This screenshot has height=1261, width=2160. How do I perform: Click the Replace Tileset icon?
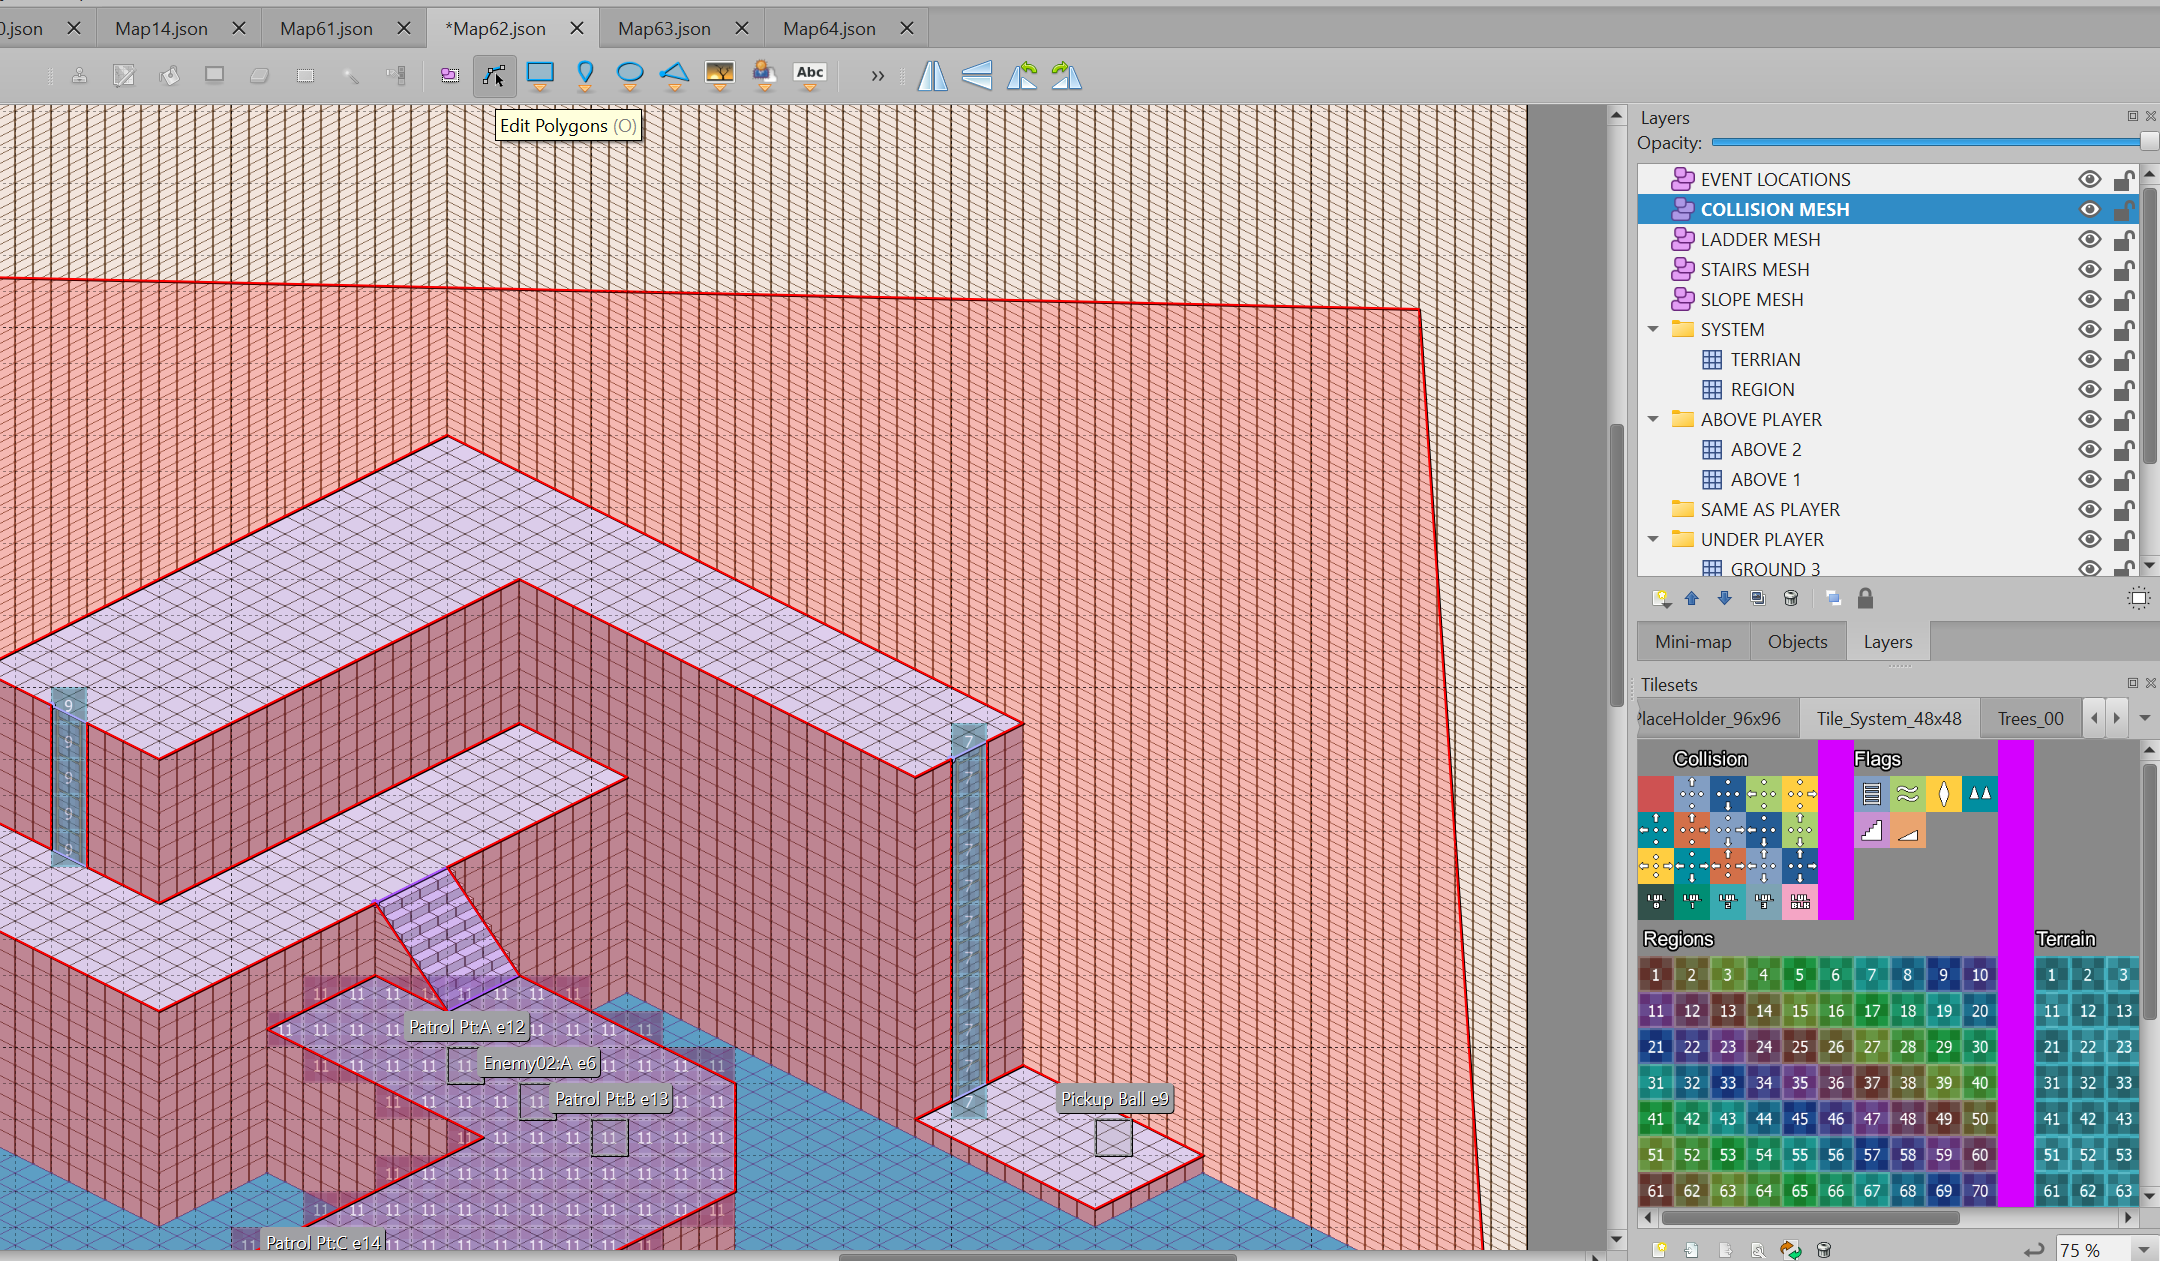tap(1790, 1250)
